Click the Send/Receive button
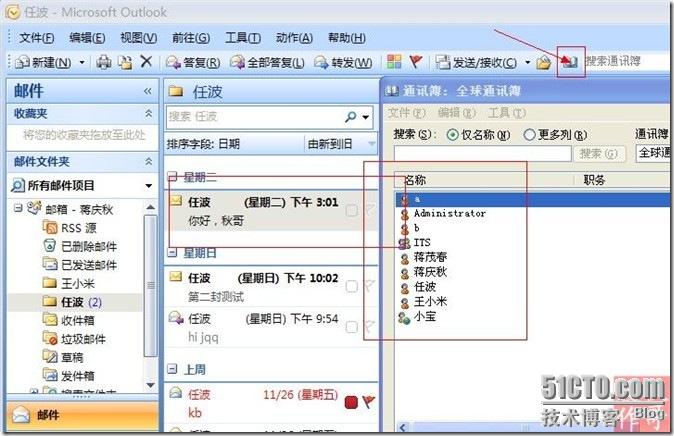674x436 pixels. tap(476, 63)
